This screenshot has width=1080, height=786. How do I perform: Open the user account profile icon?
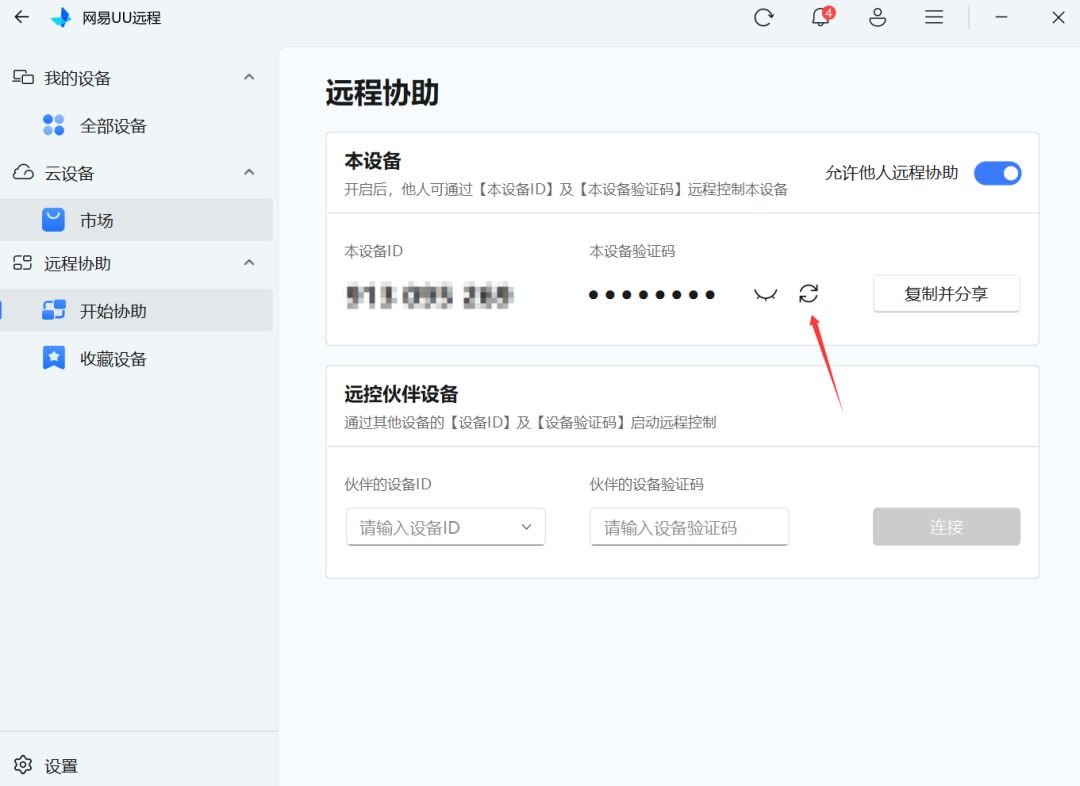(x=878, y=17)
